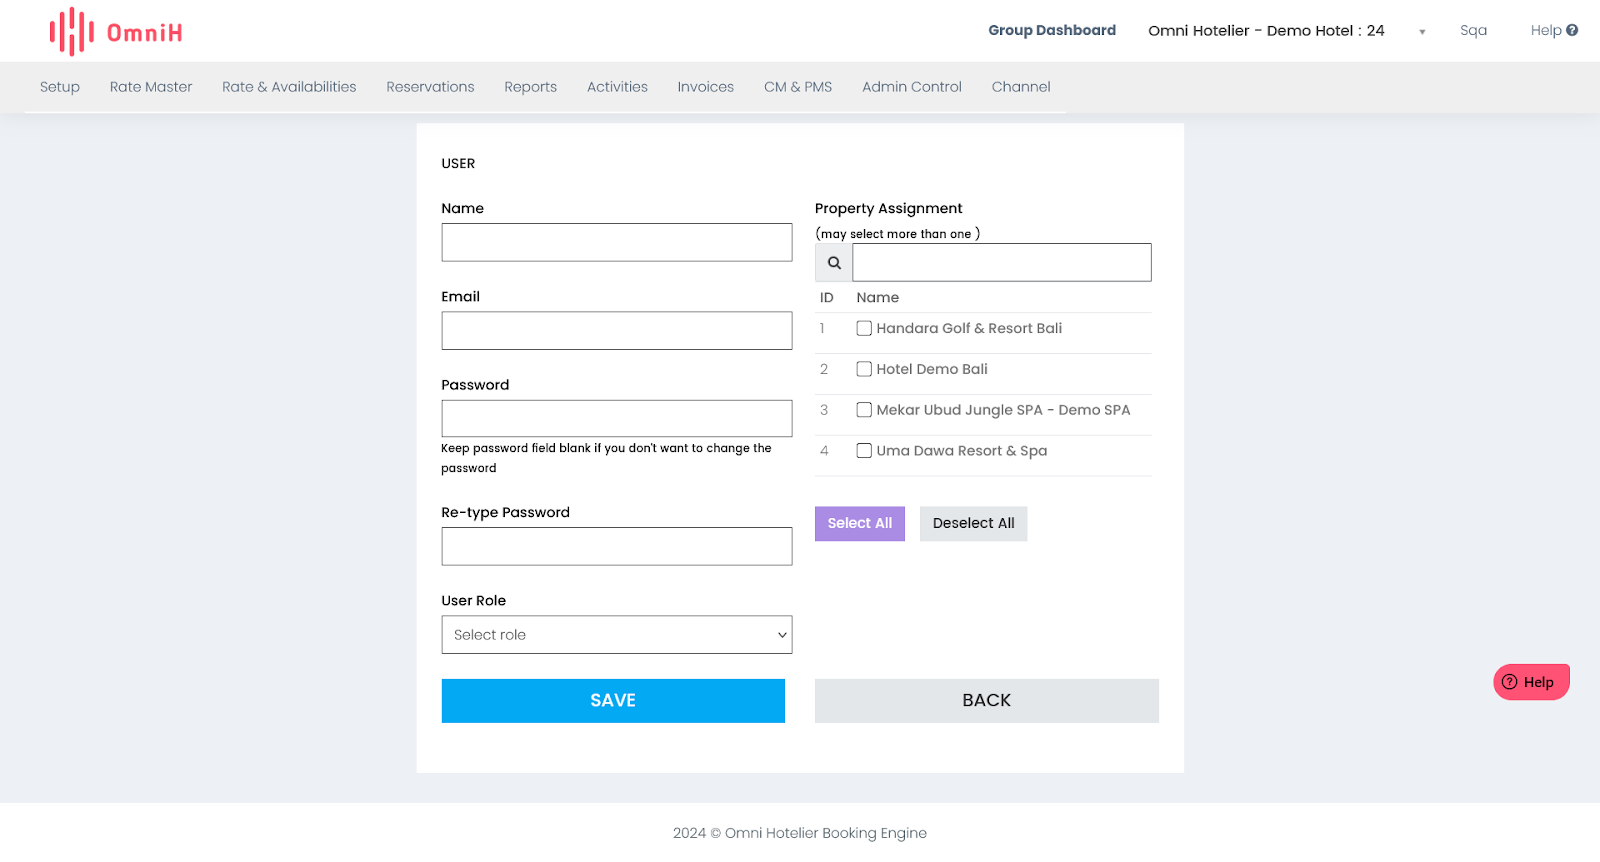Focus the Password input field

pyautogui.click(x=617, y=418)
